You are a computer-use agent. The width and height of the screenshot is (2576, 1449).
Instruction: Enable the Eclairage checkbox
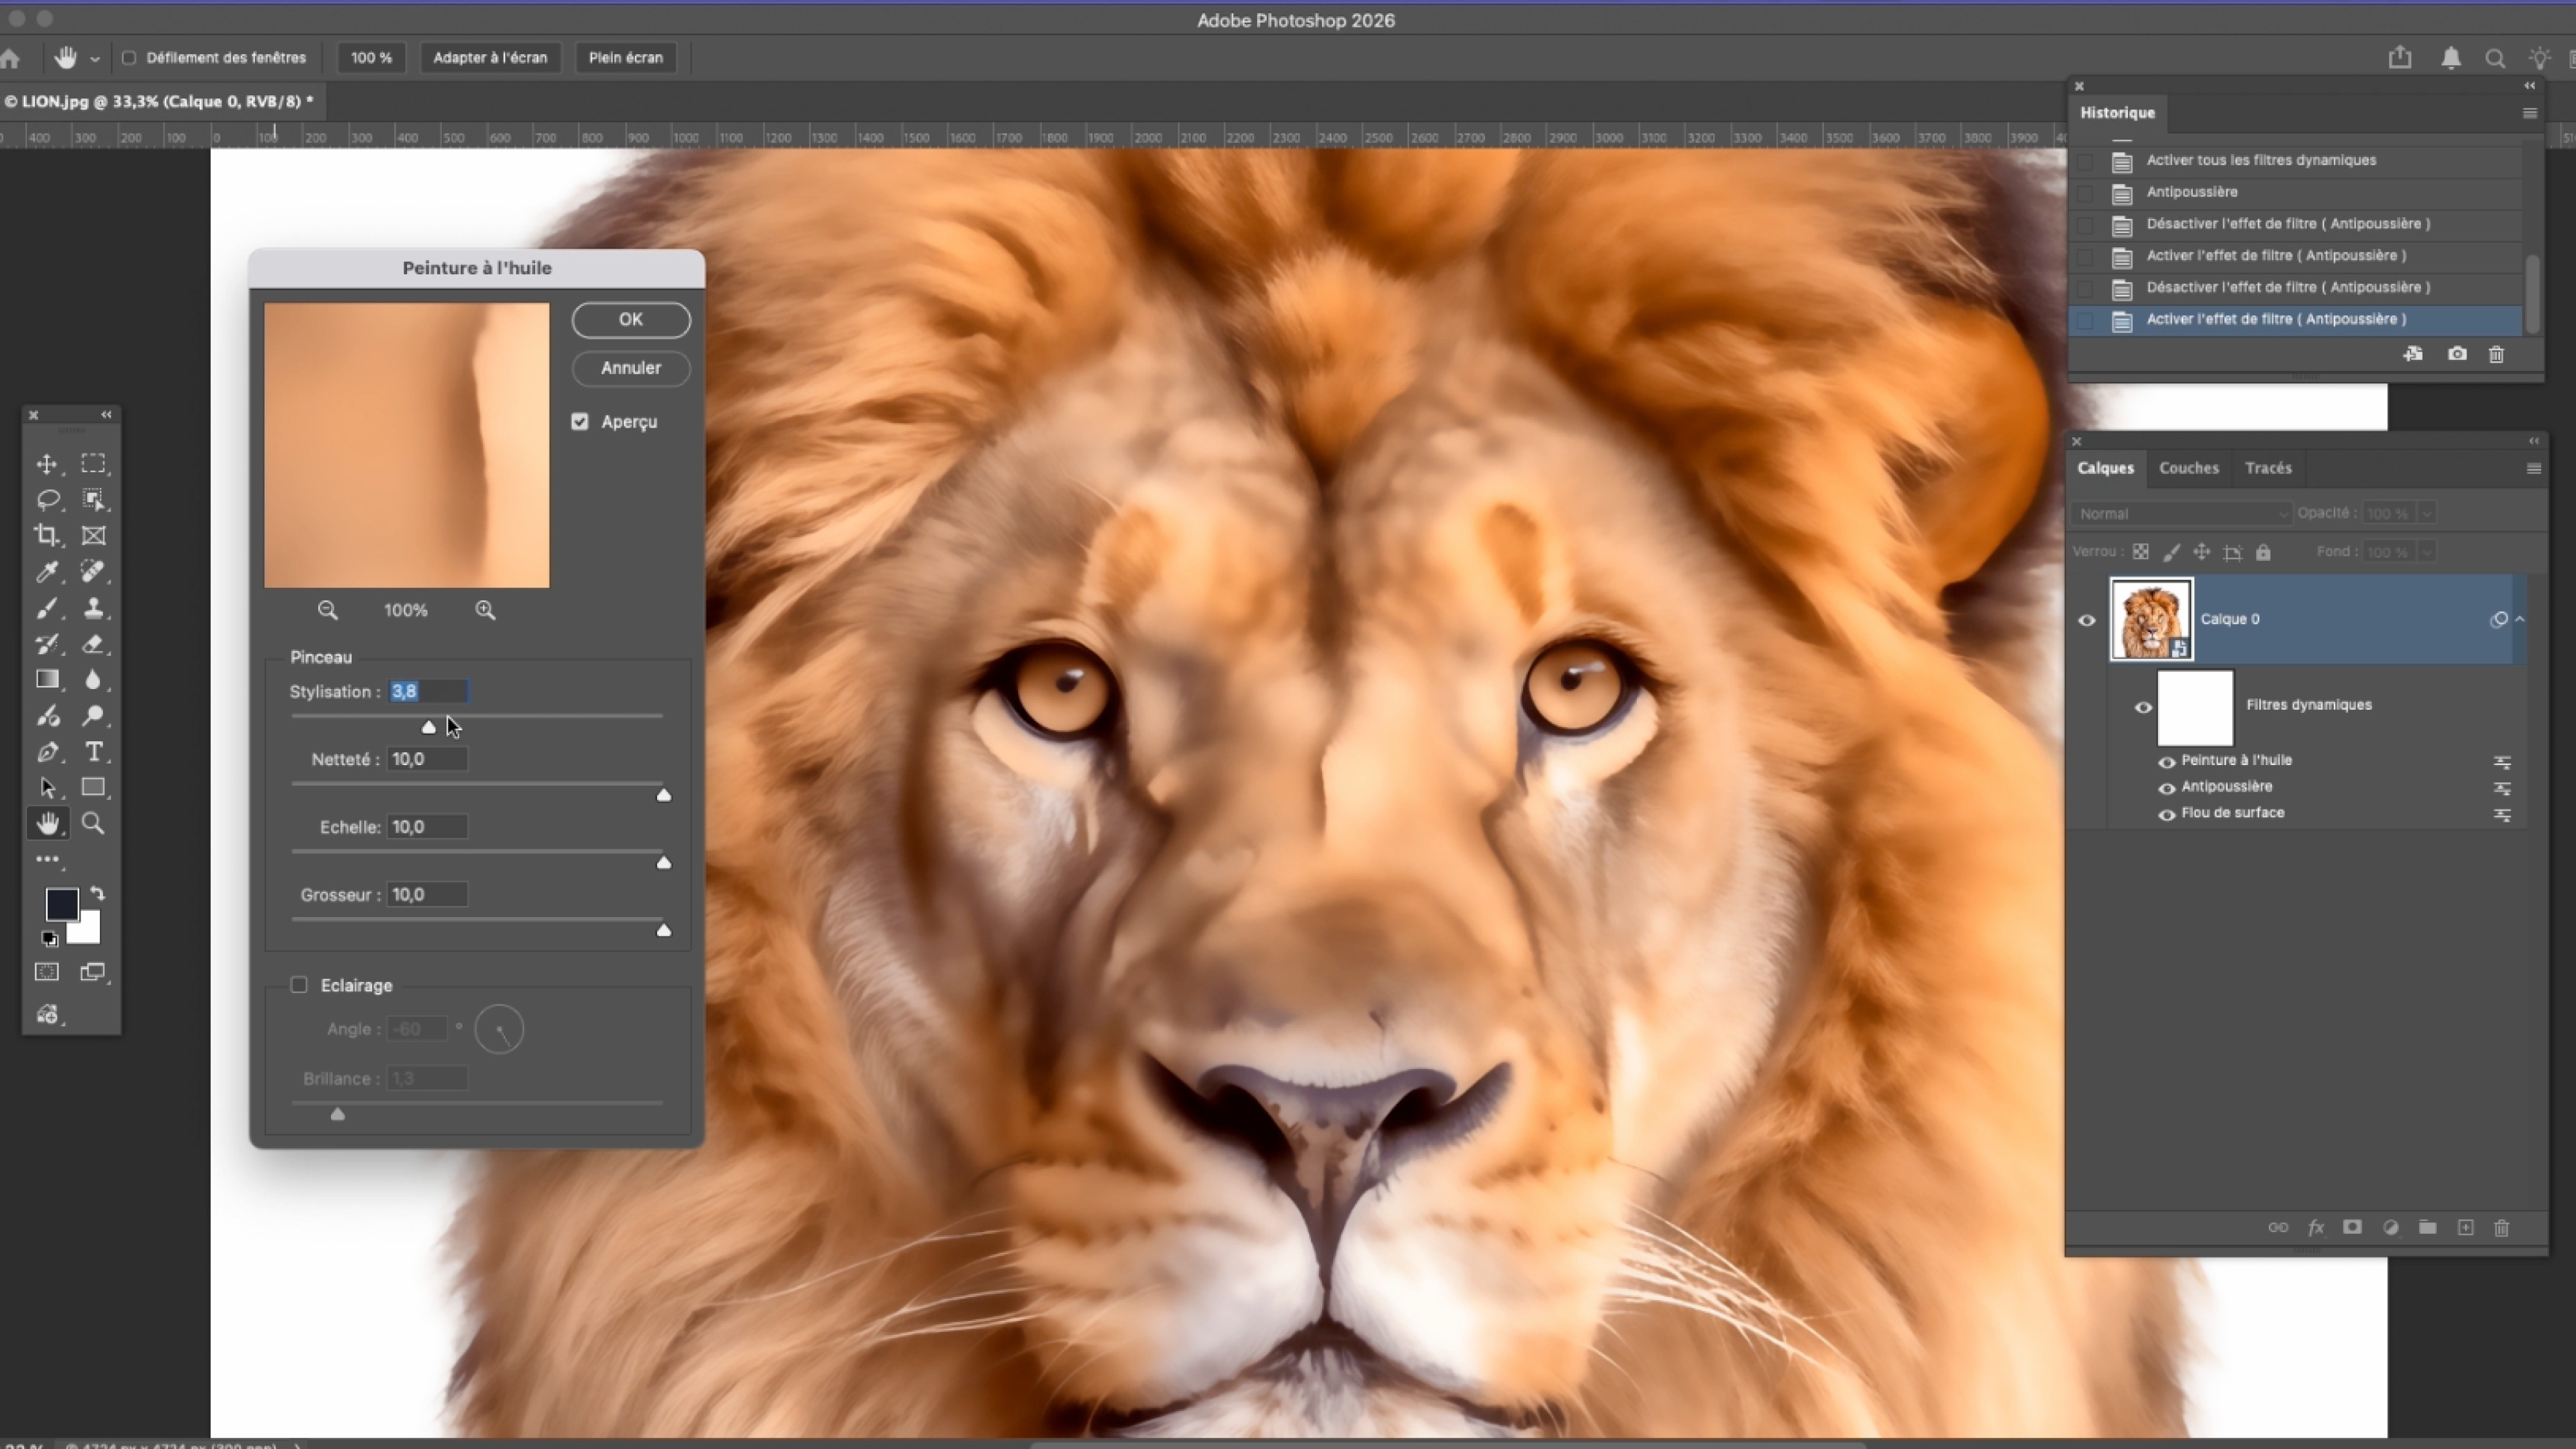pyautogui.click(x=299, y=985)
